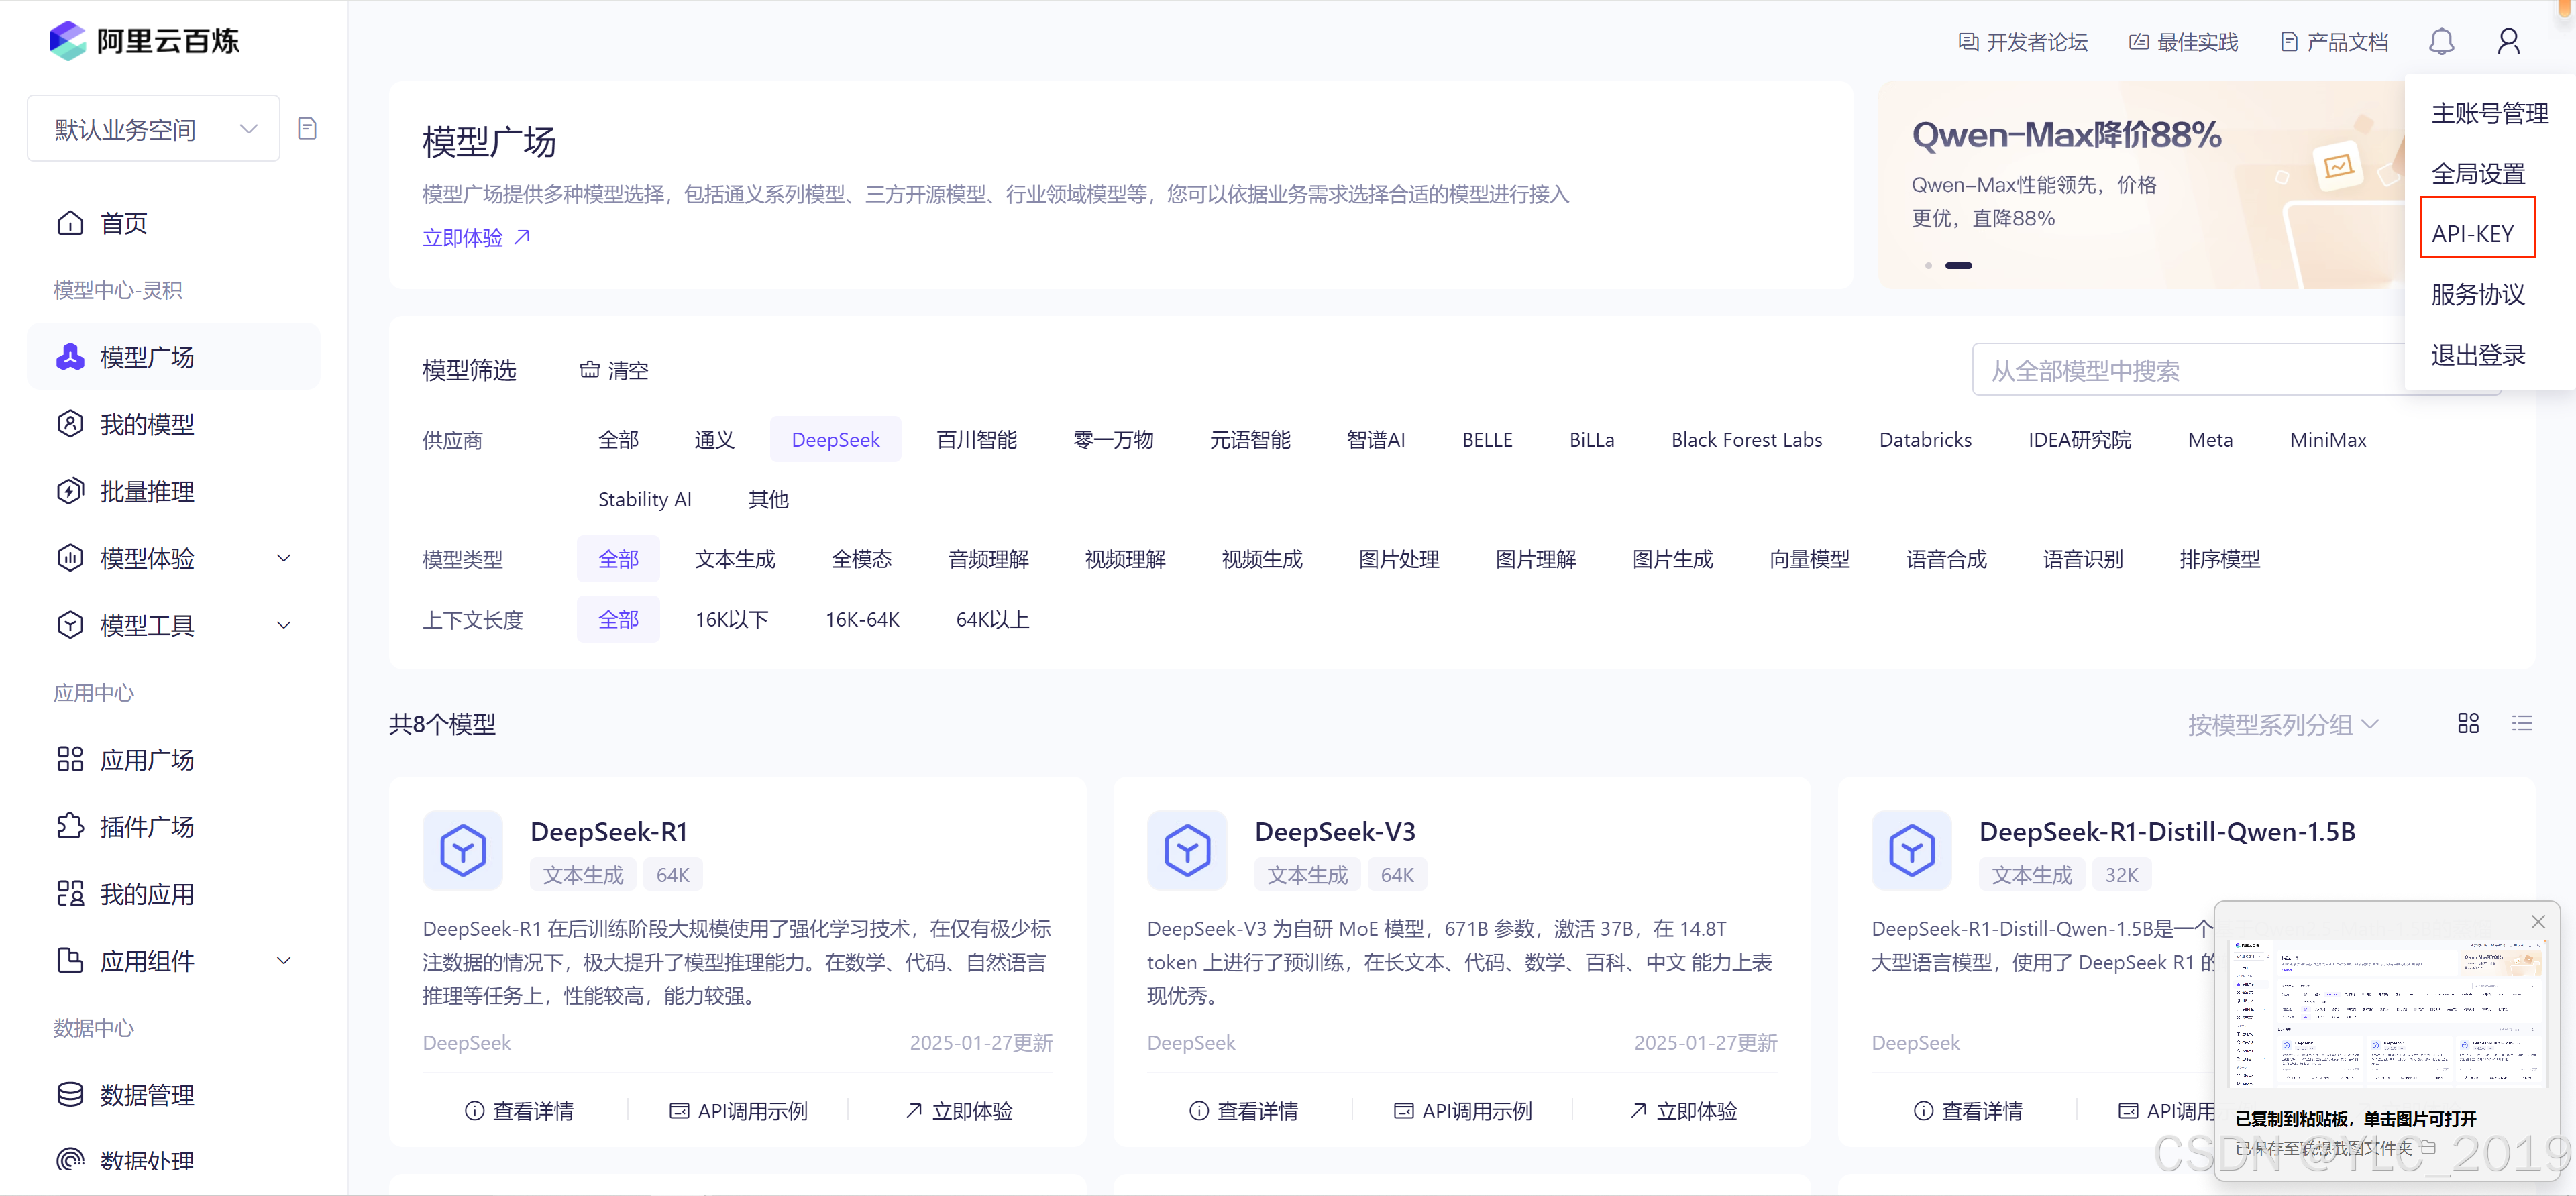This screenshot has width=2576, height=1196.
Task: Open the 按模型系列分组 grouping dropdown
Action: coord(2282,724)
